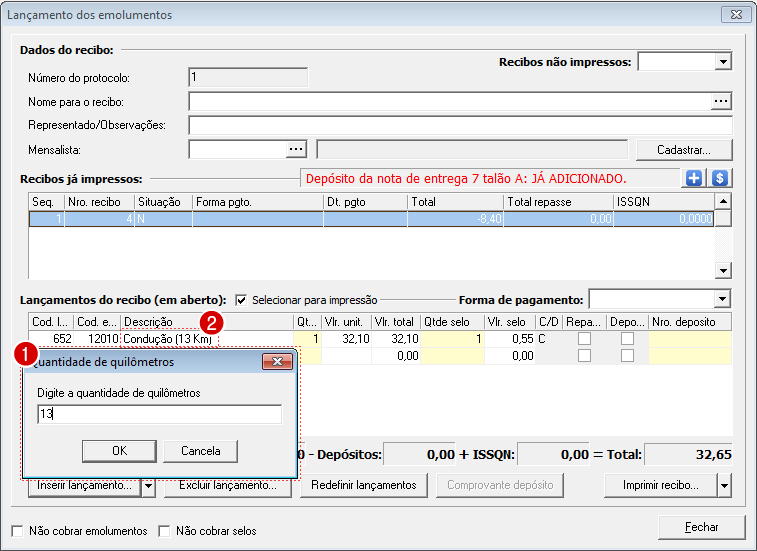Open Forma de pagamento dropdown
This screenshot has width=757, height=551.
[x=722, y=299]
